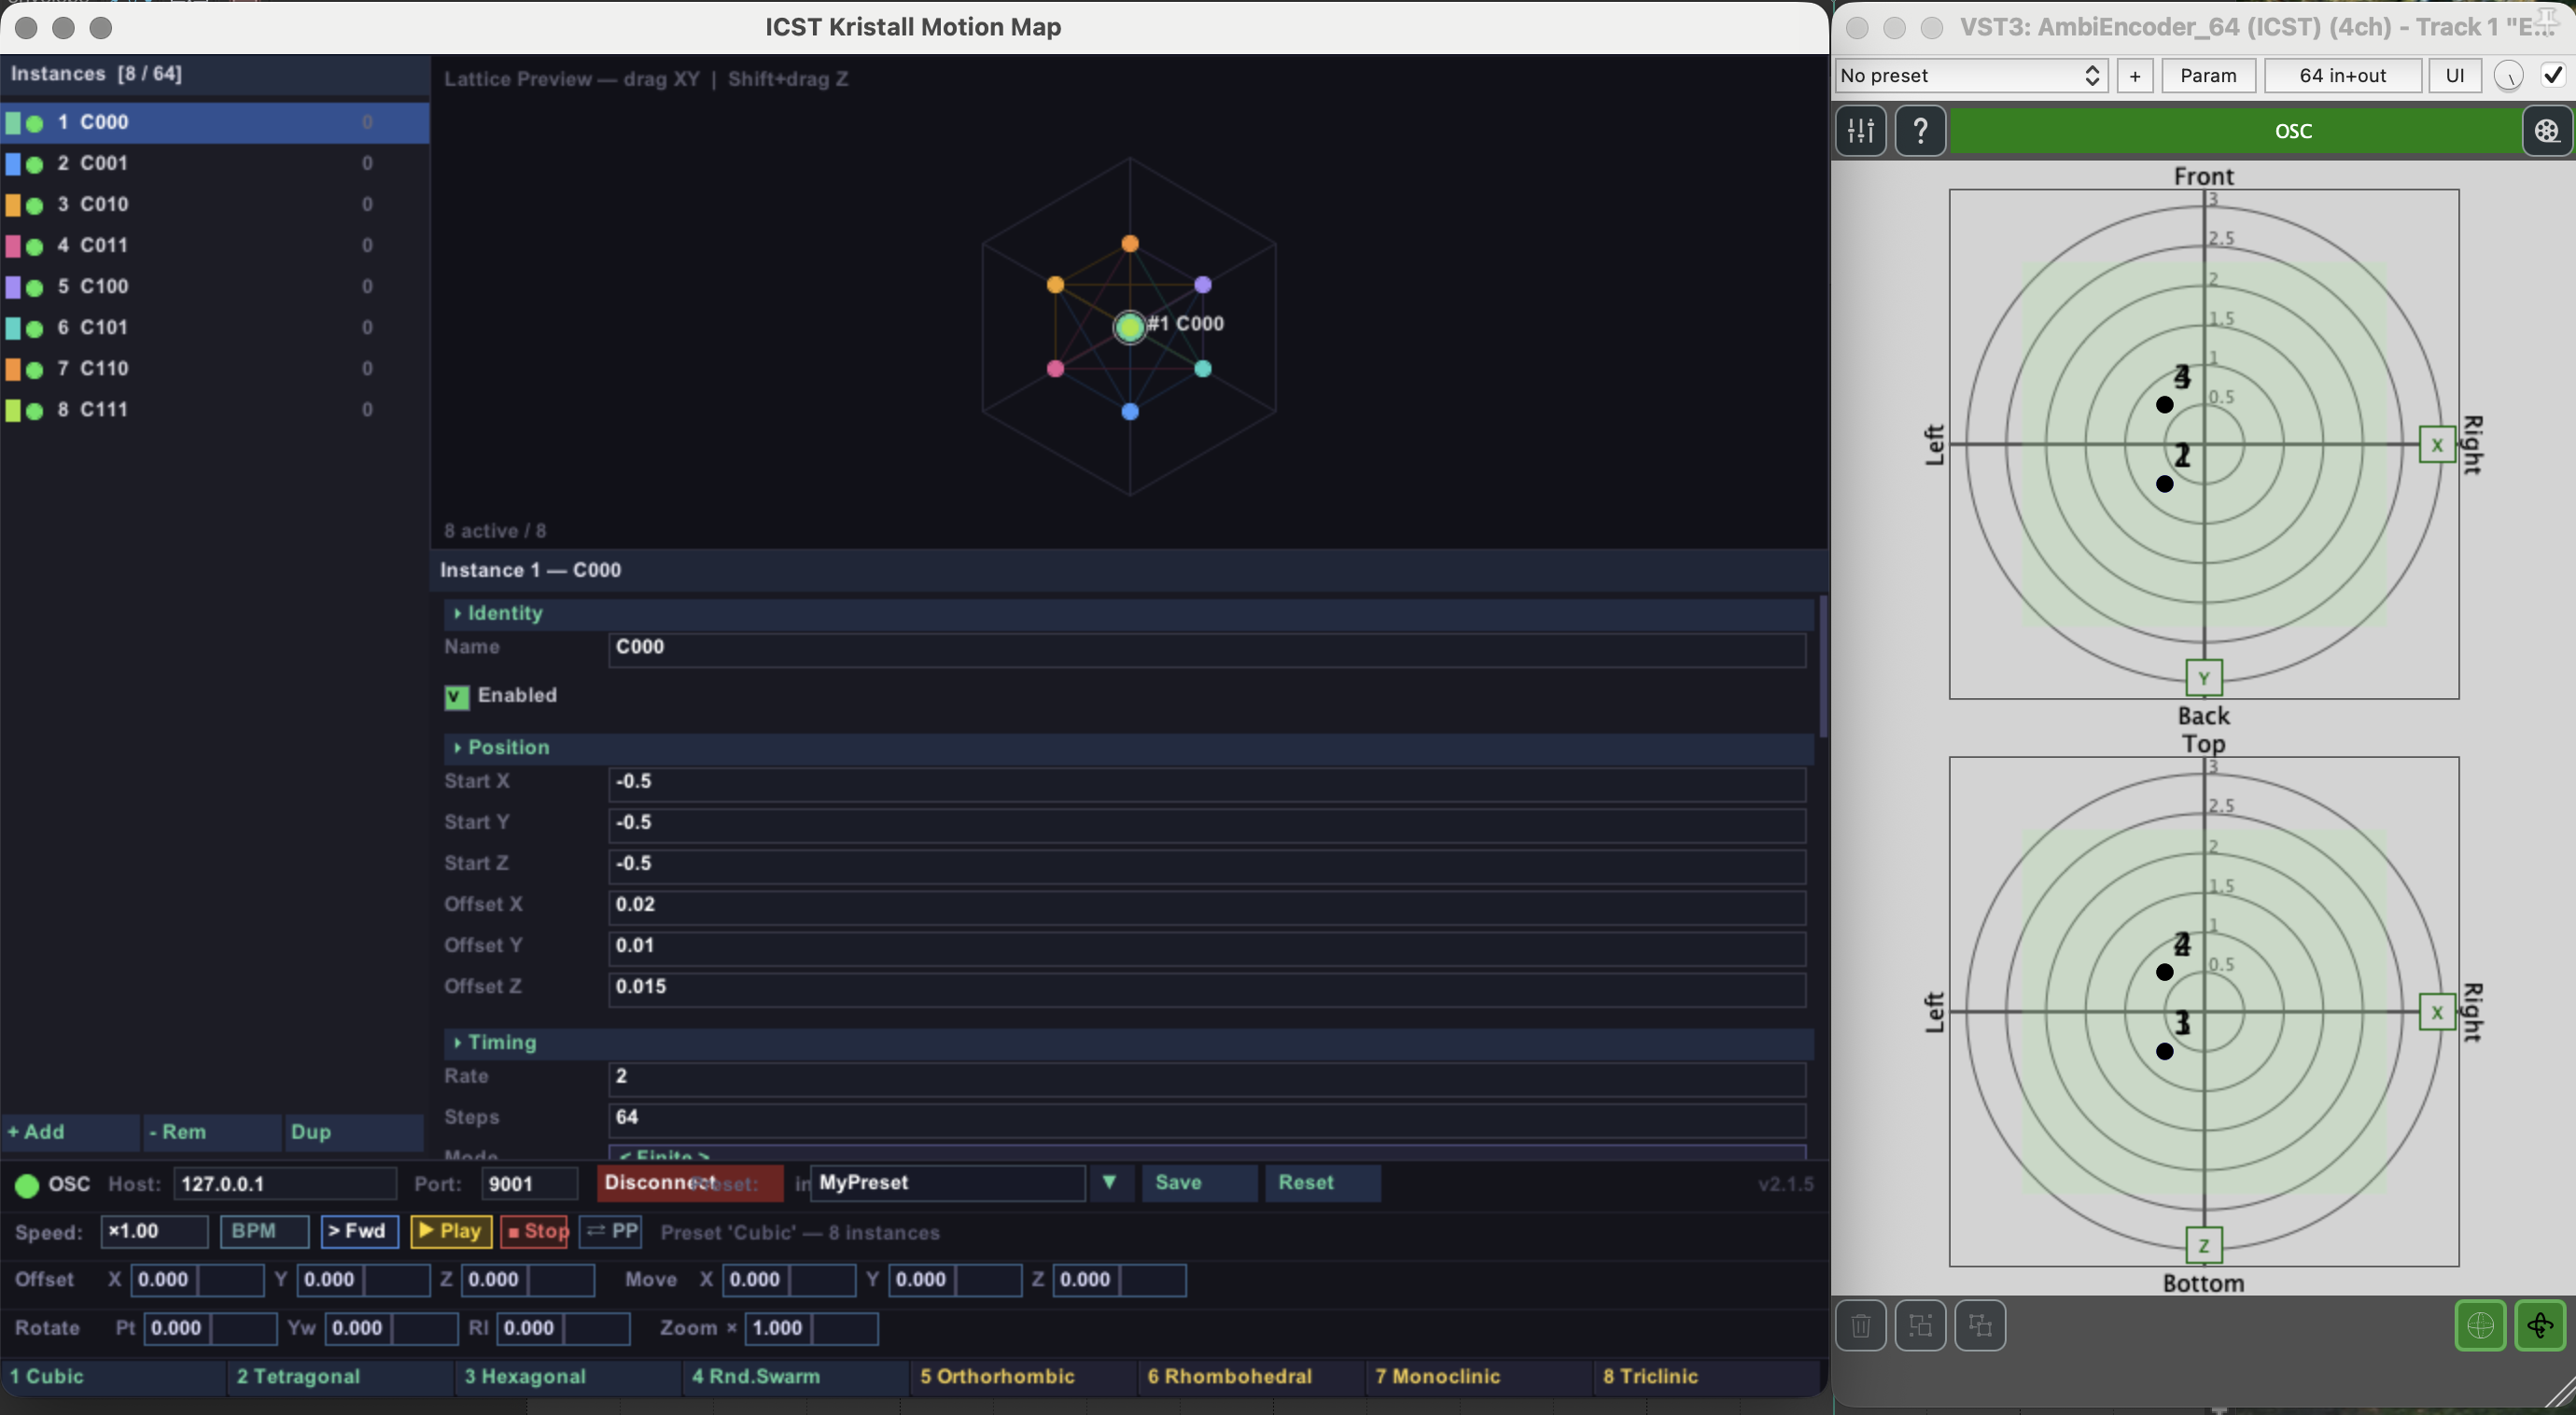Click the X axis handle in the Top view
Screen dimensions: 2576x1415
(2437, 1012)
